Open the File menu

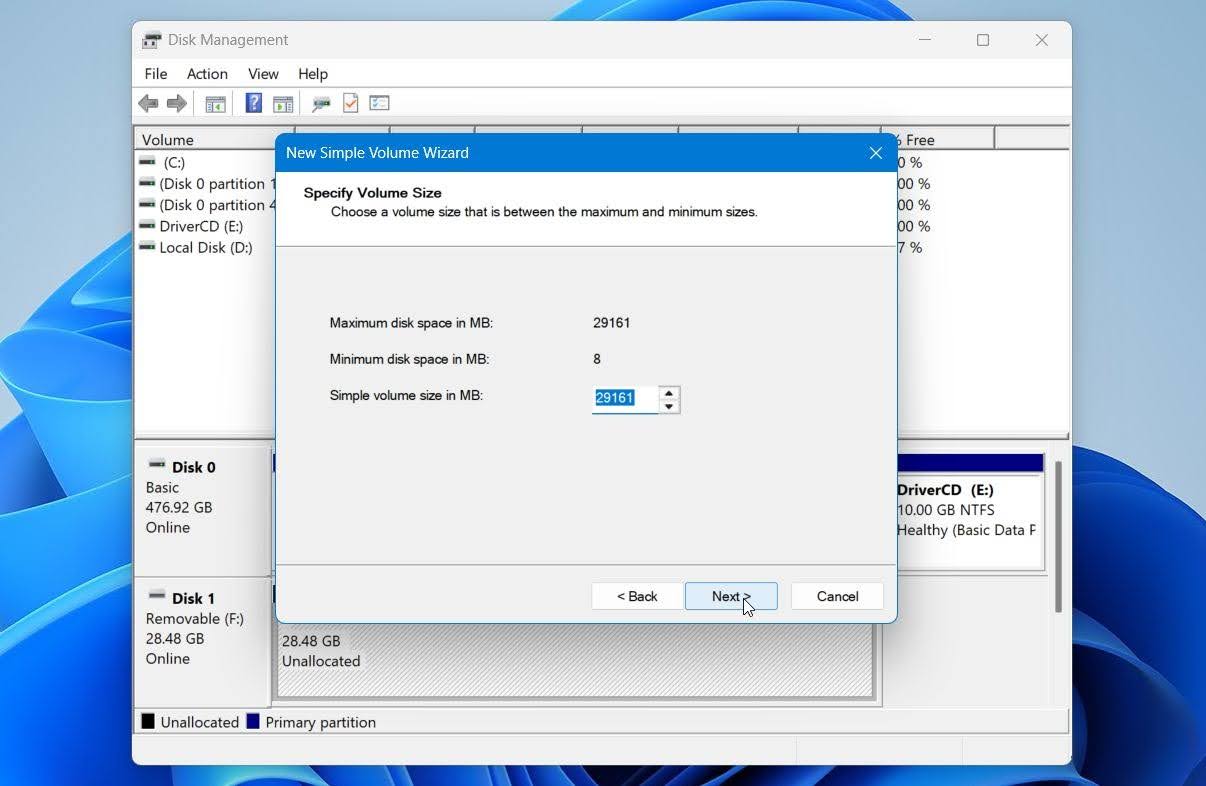pos(156,74)
